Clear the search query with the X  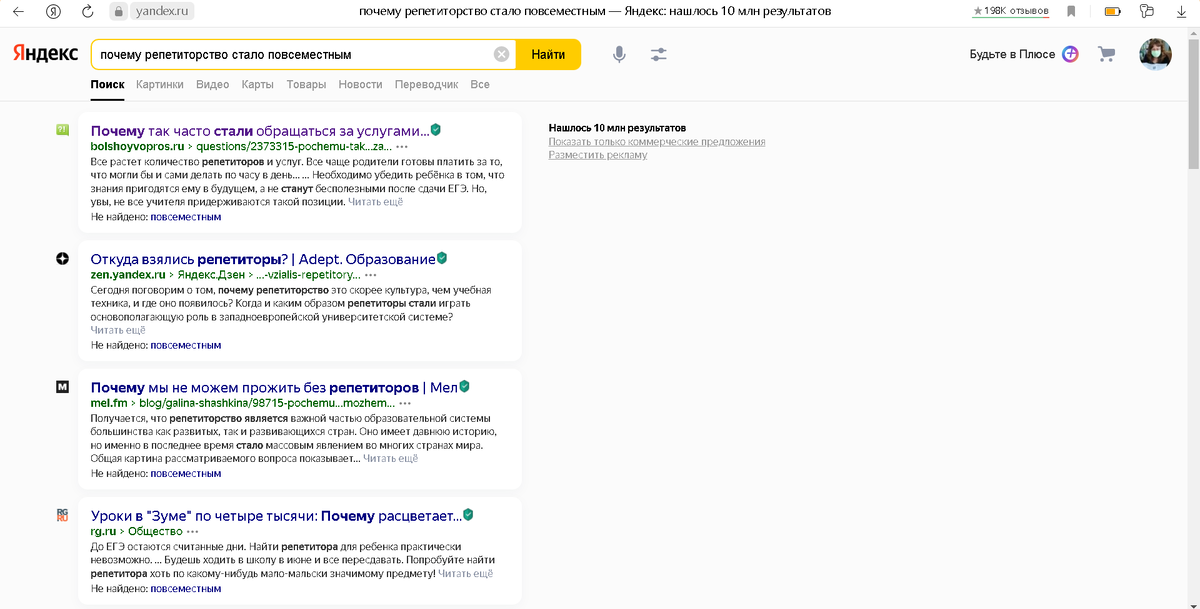[x=502, y=54]
